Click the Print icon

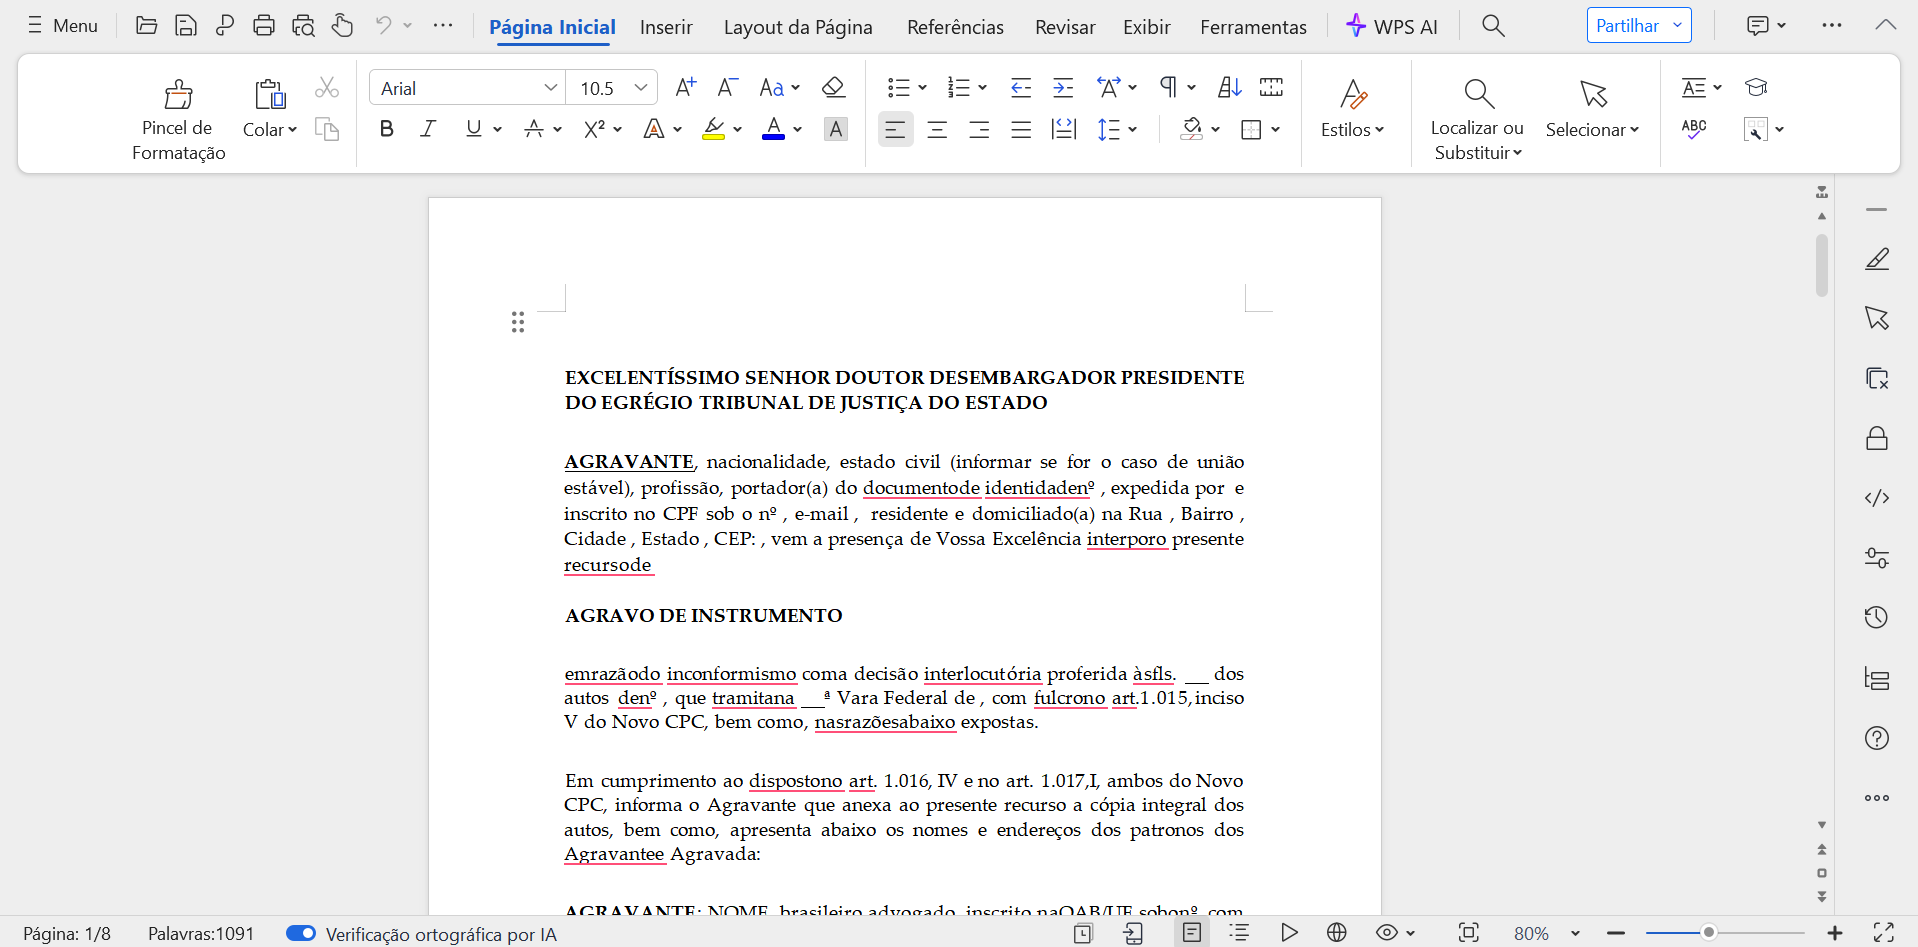pyautogui.click(x=264, y=26)
